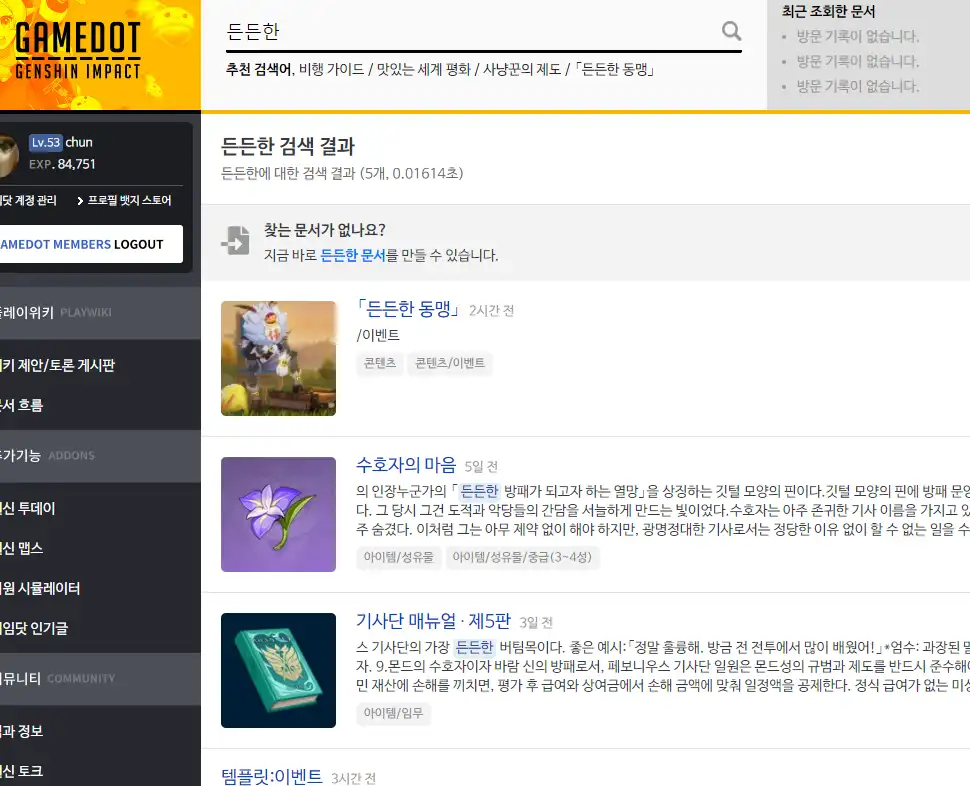Viewport: 970px width, 786px height.
Task: Click the 아이템/임무 category tag
Action: pos(393,713)
